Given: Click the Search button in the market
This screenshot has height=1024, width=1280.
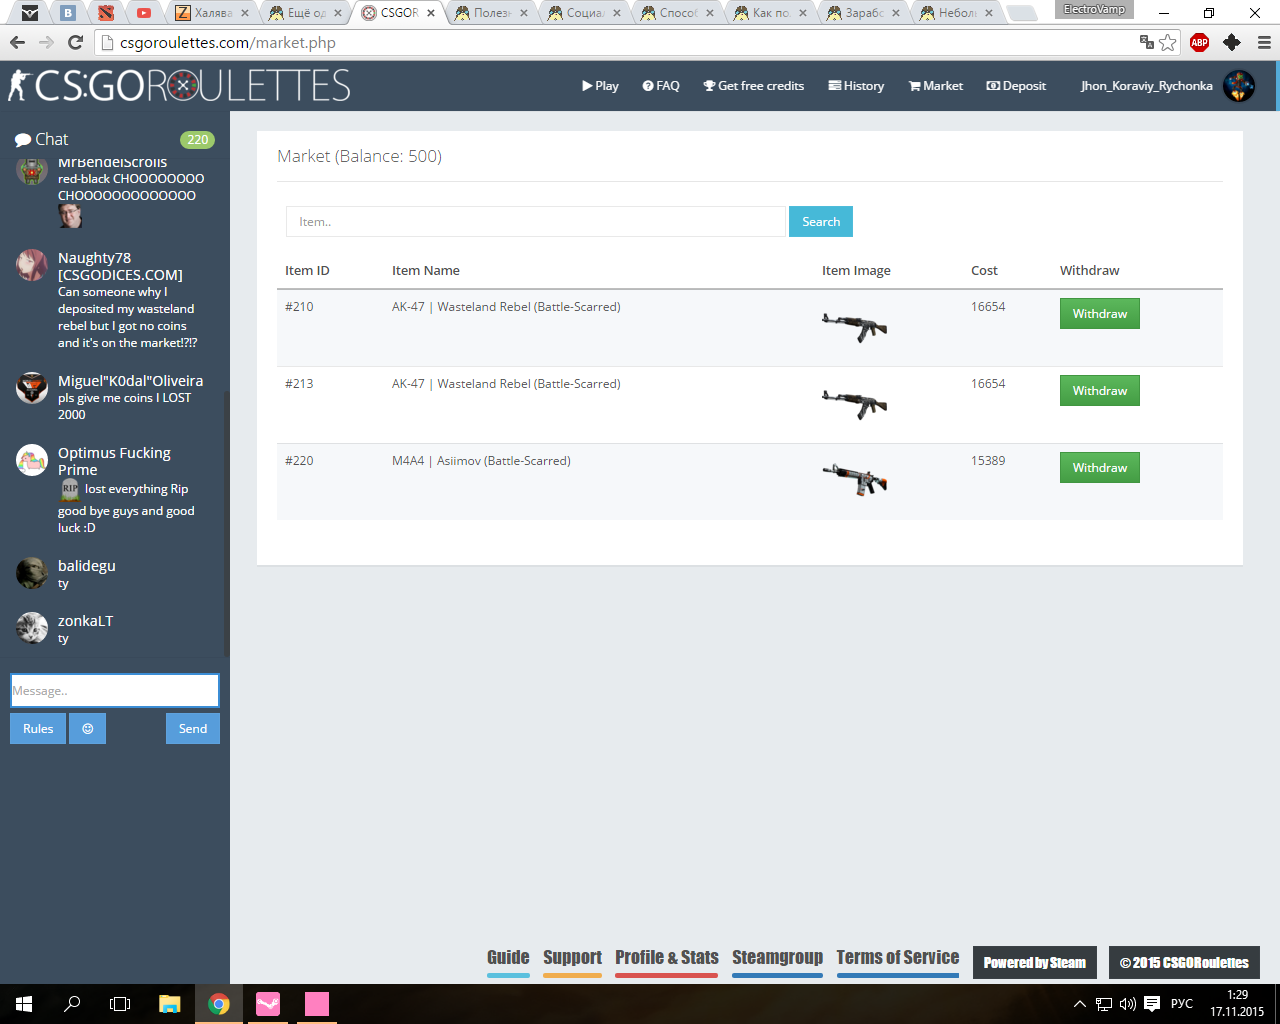Looking at the screenshot, I should pyautogui.click(x=821, y=222).
